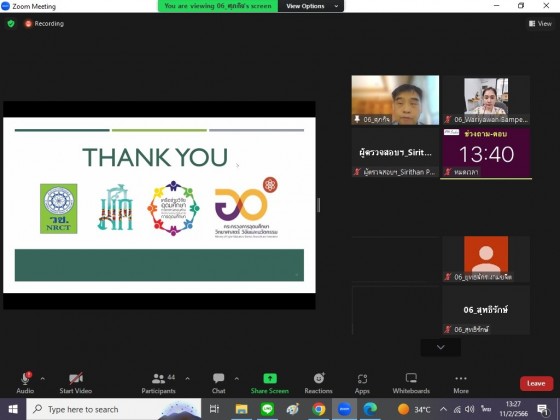Click the green Share Screen button
The image size is (560, 420).
point(270,383)
